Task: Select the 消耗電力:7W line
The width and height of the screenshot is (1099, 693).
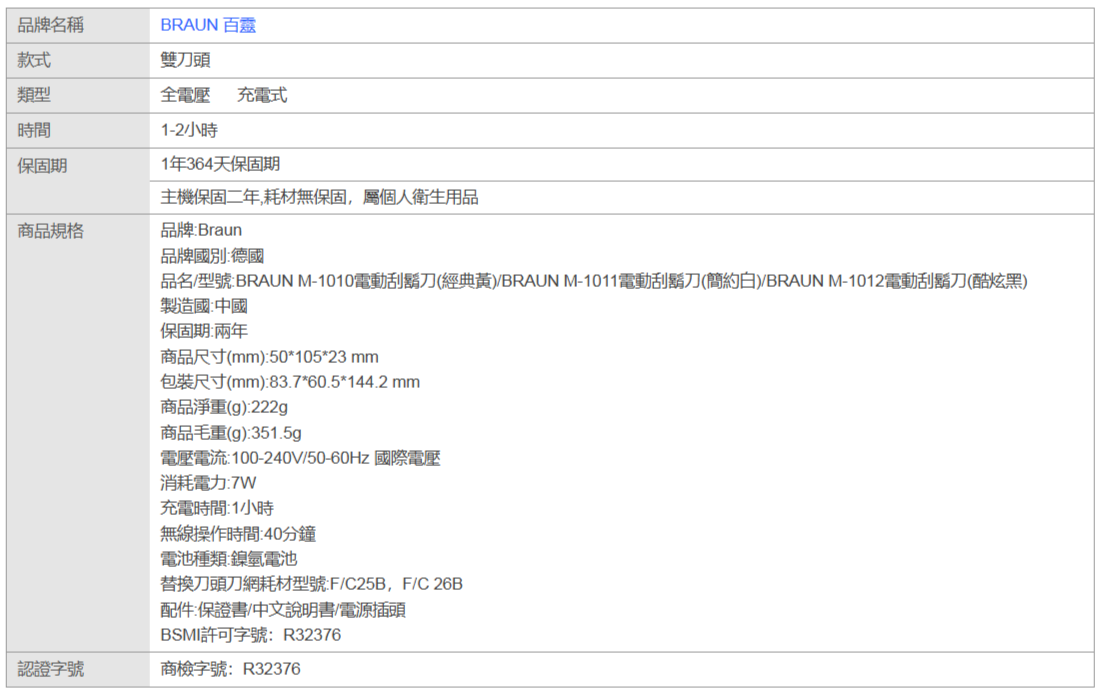Action: click(x=208, y=483)
